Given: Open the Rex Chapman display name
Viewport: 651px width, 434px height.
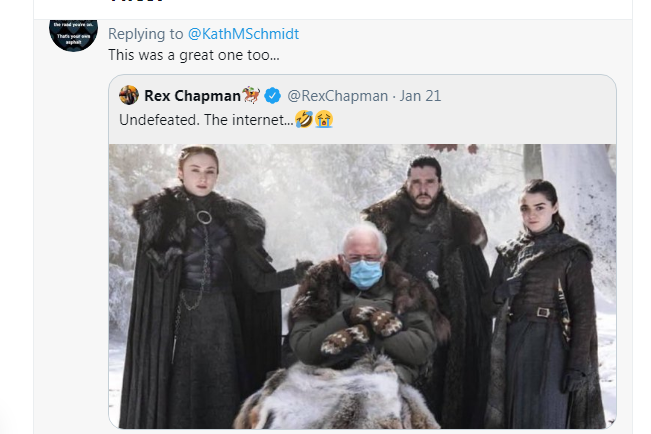Looking at the screenshot, I should click(193, 96).
